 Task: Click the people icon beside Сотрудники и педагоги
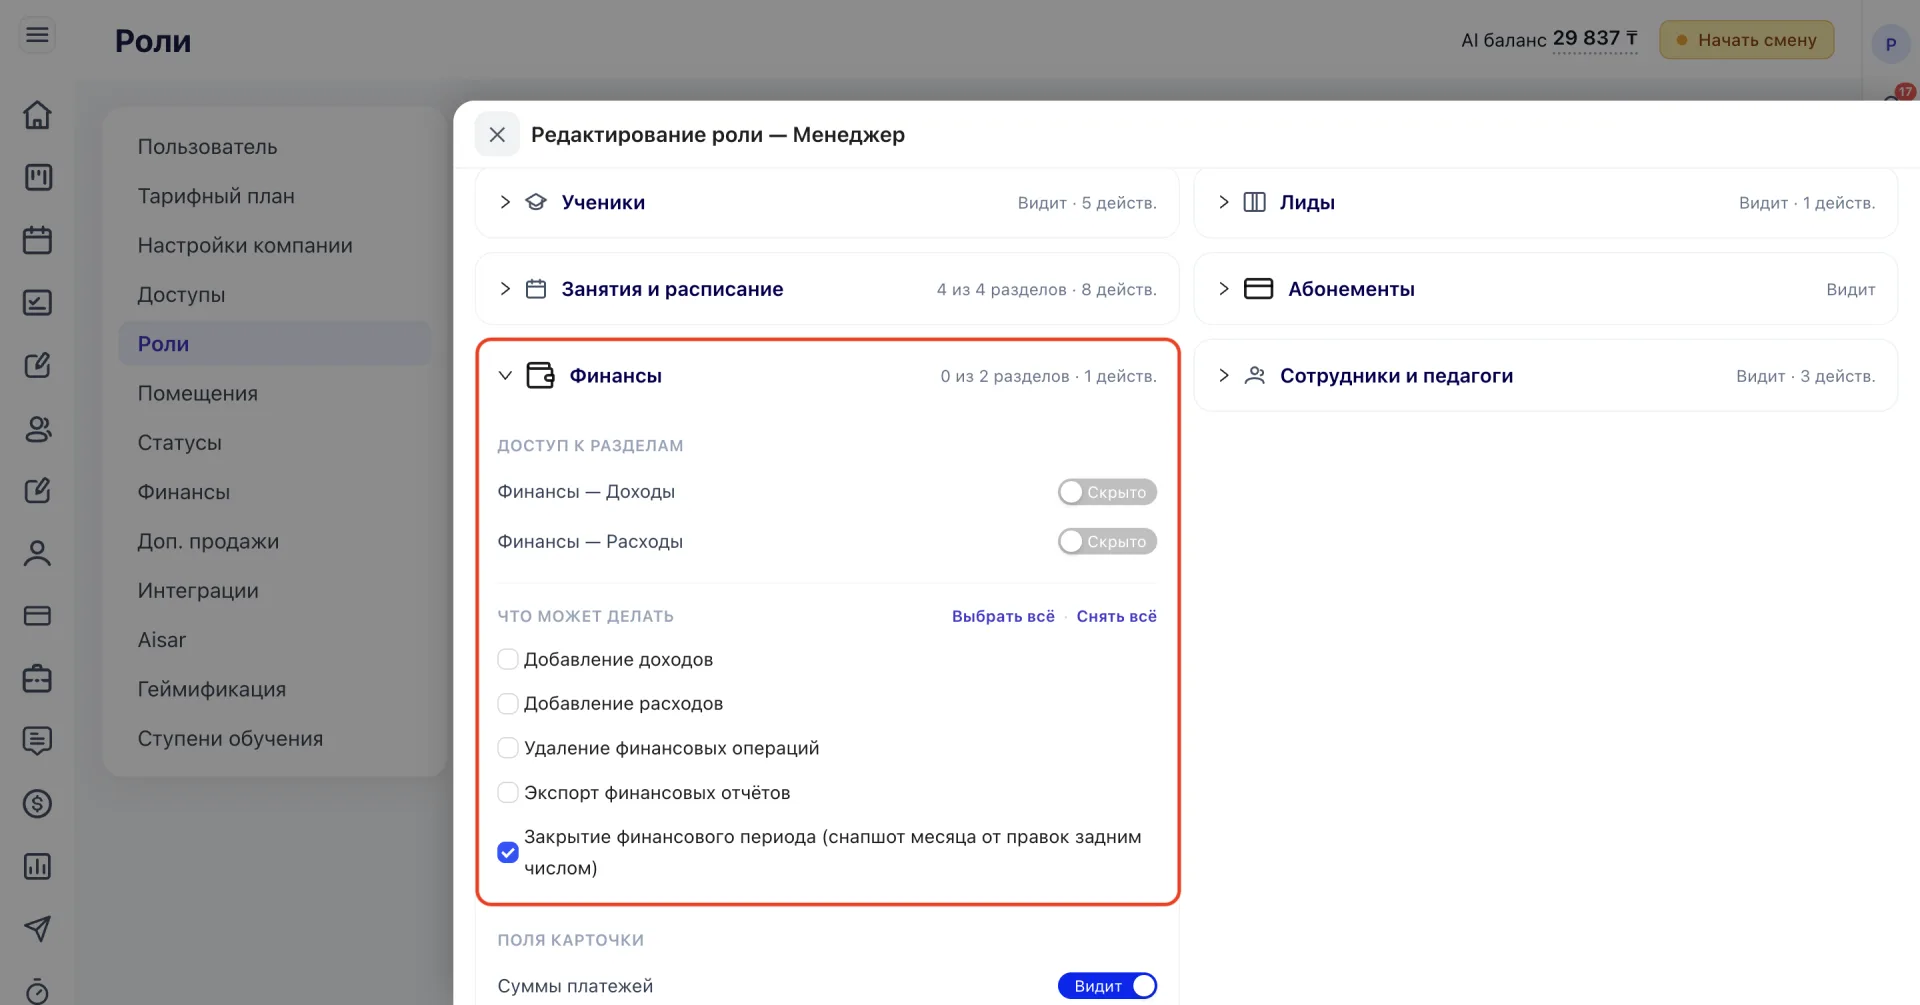(1254, 376)
